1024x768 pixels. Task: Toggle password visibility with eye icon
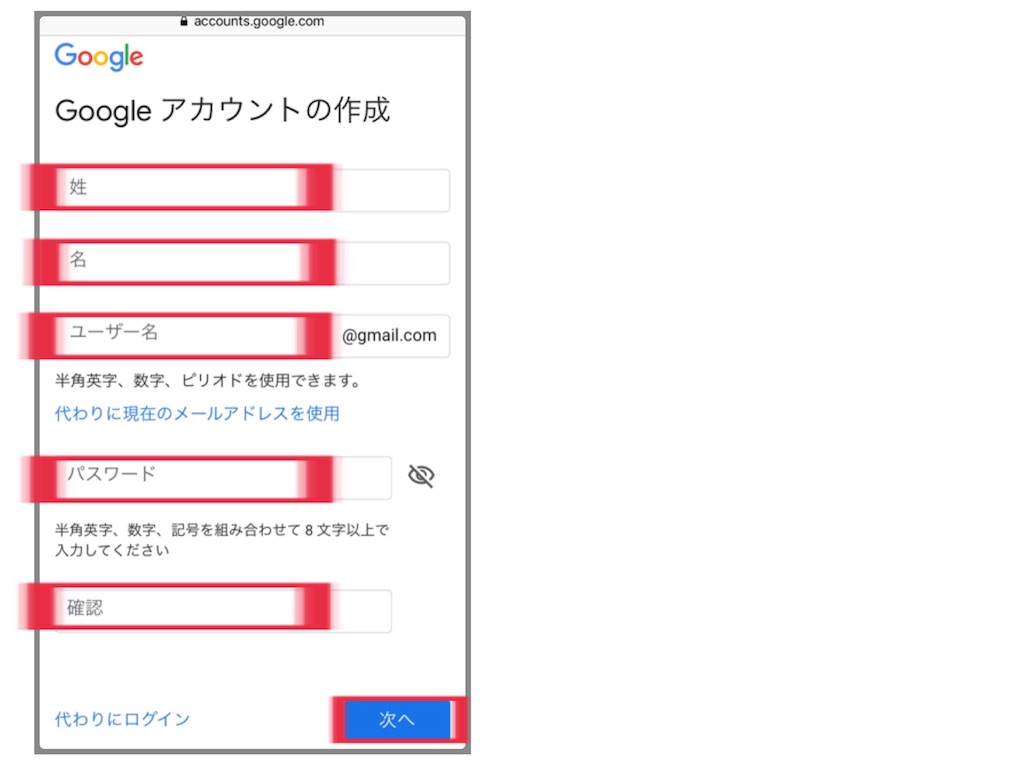(421, 475)
